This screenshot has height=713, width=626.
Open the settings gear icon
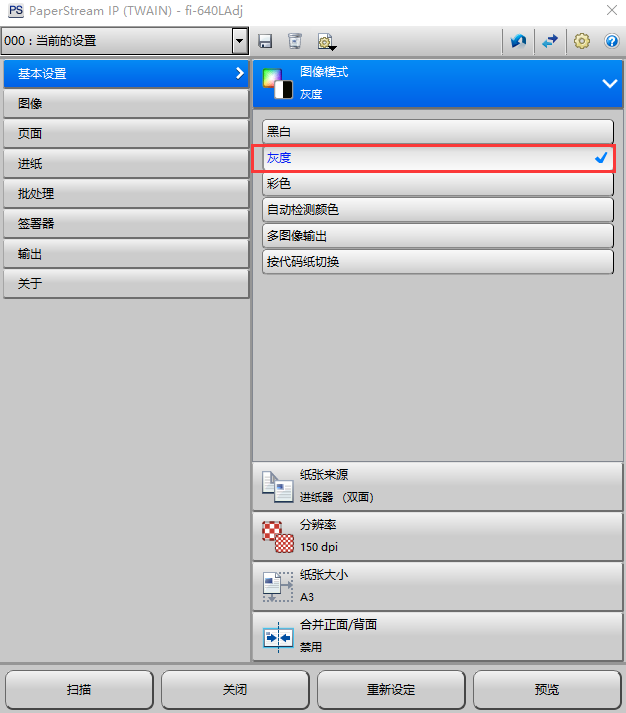click(581, 41)
